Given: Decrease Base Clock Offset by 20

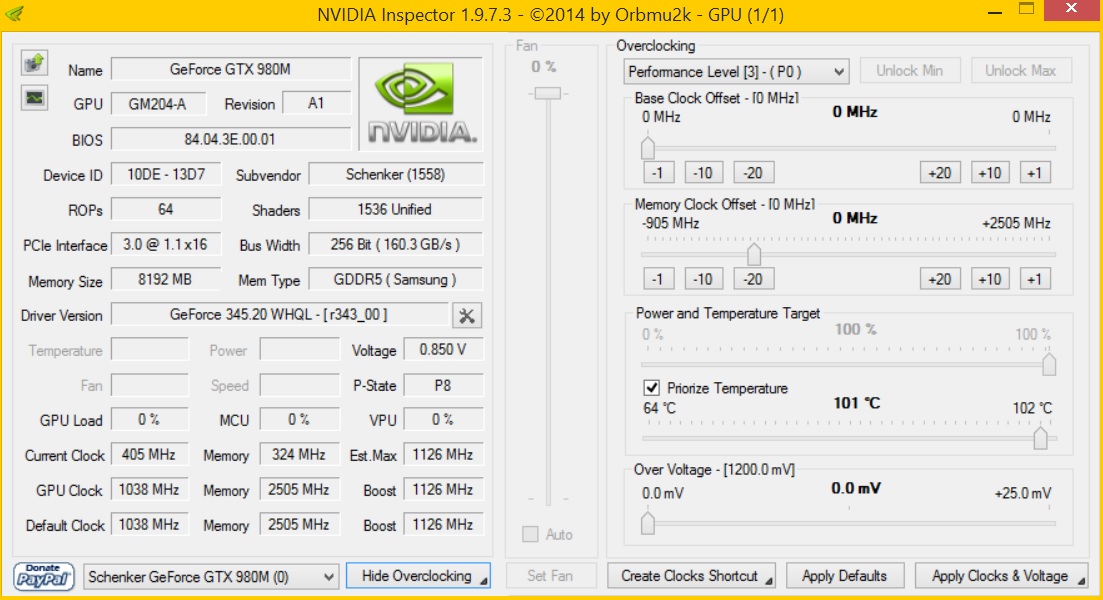Looking at the screenshot, I should coord(753,173).
